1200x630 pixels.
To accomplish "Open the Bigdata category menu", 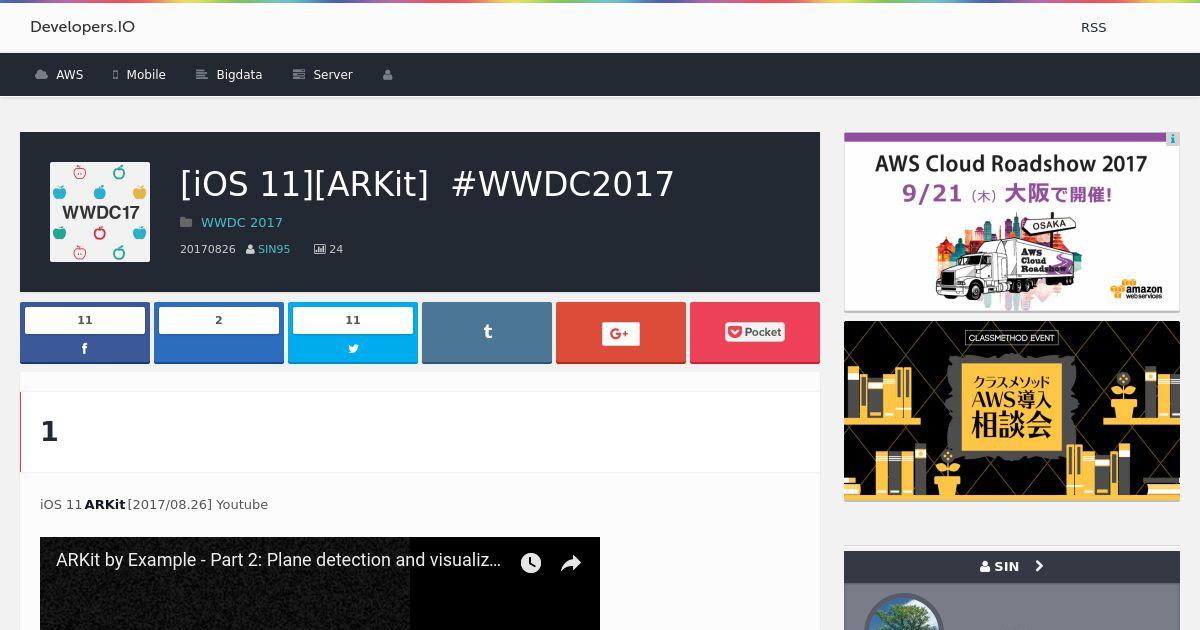I will 229,75.
